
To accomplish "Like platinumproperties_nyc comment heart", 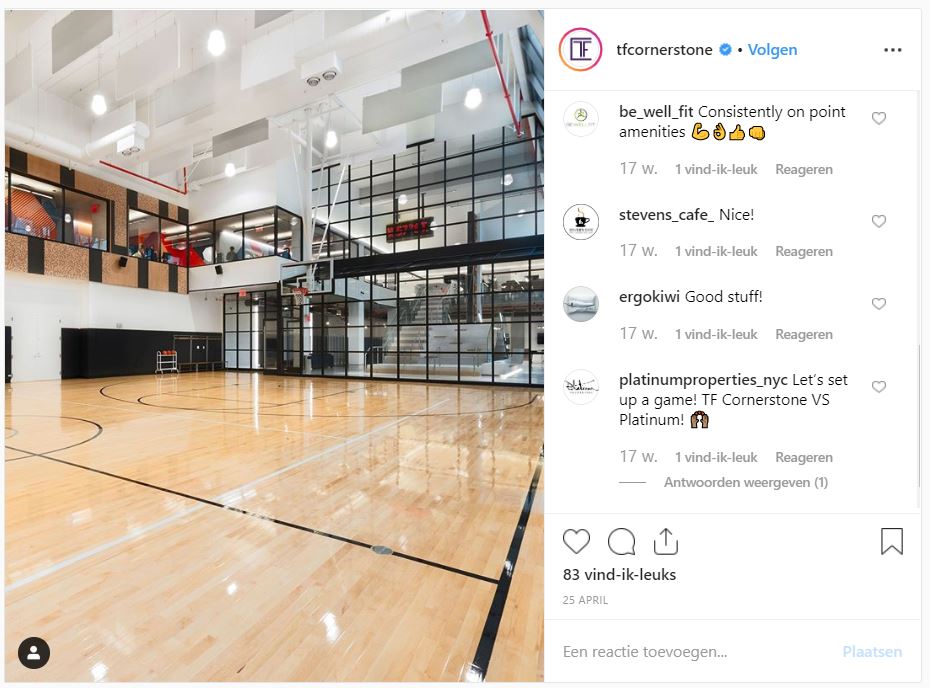I will [878, 387].
